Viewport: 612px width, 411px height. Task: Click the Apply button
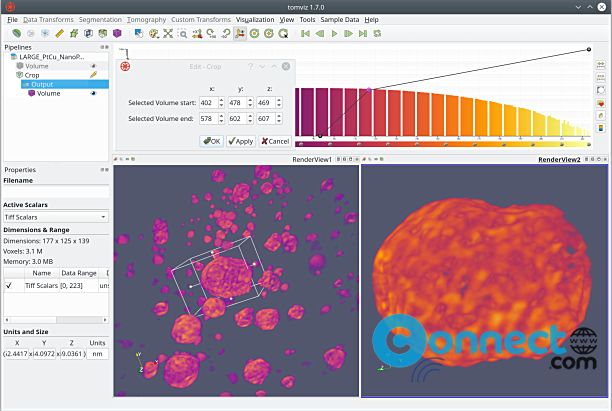point(240,141)
